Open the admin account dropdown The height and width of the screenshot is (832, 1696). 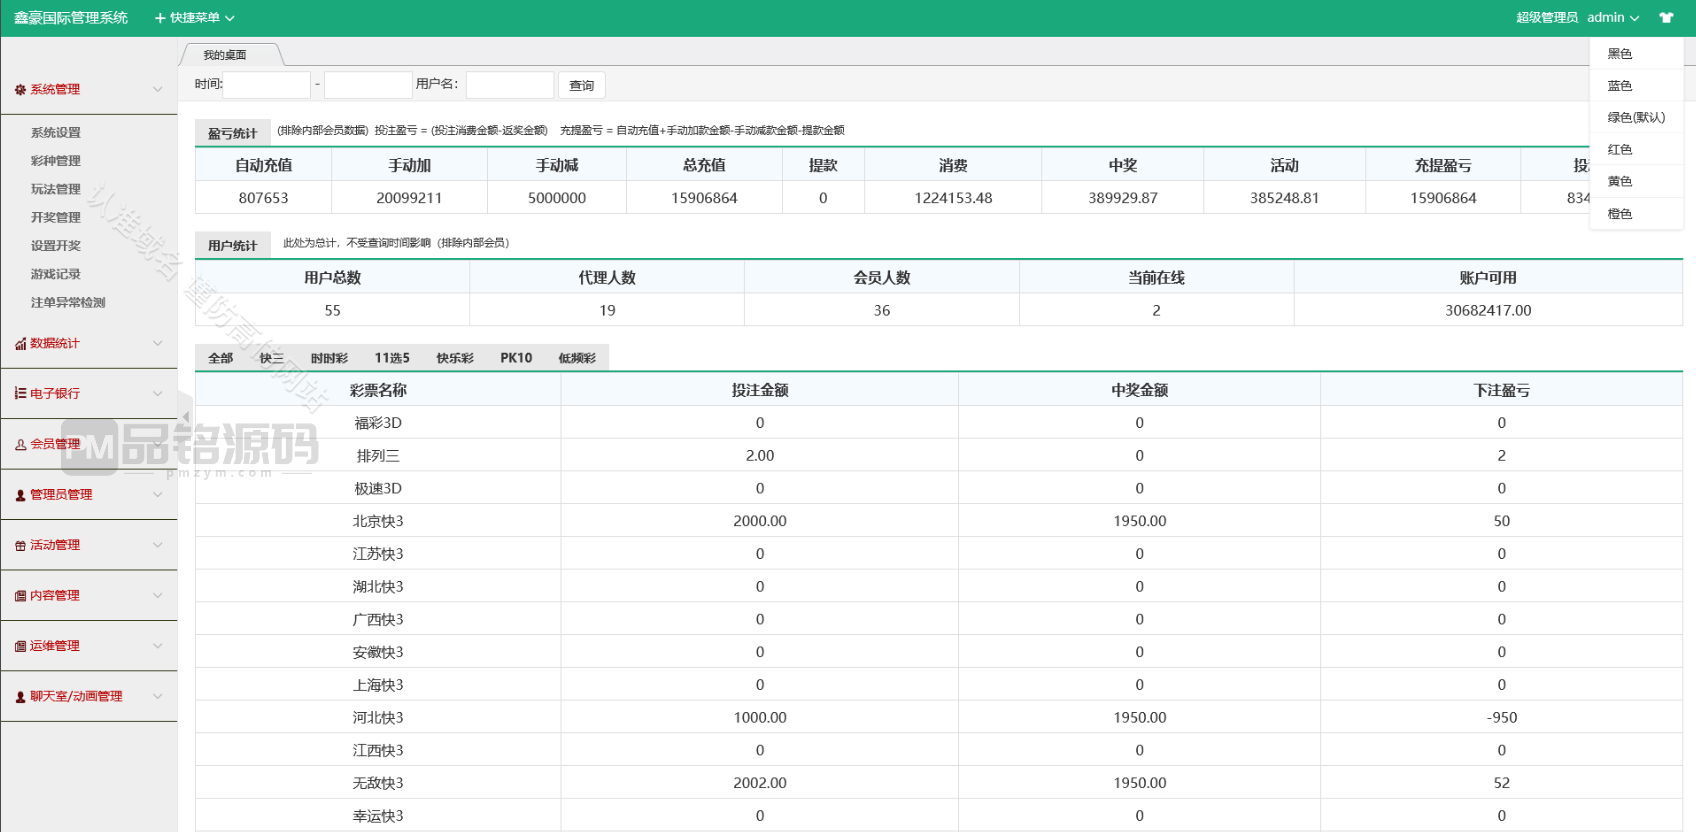coord(1613,18)
